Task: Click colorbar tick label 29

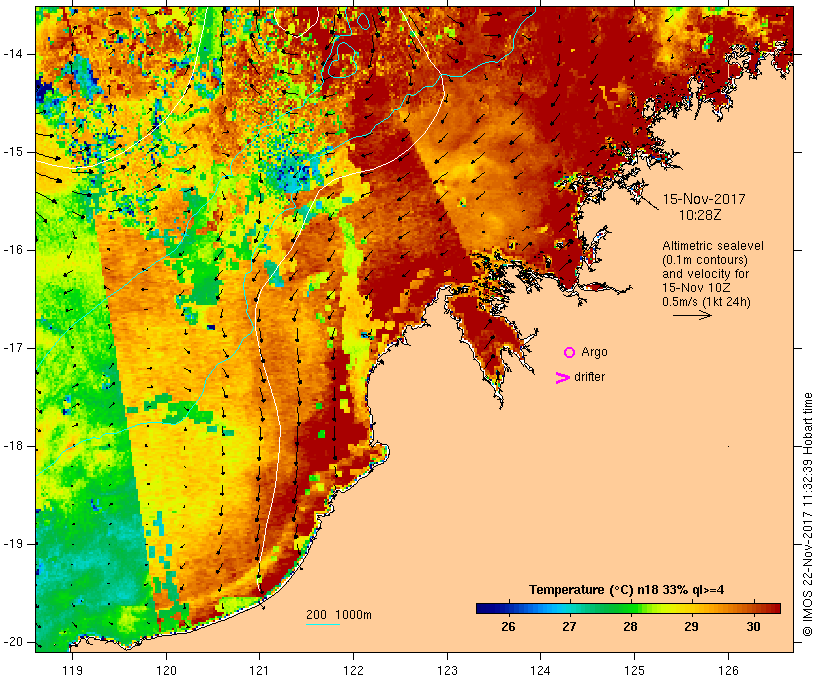Action: tap(691, 626)
